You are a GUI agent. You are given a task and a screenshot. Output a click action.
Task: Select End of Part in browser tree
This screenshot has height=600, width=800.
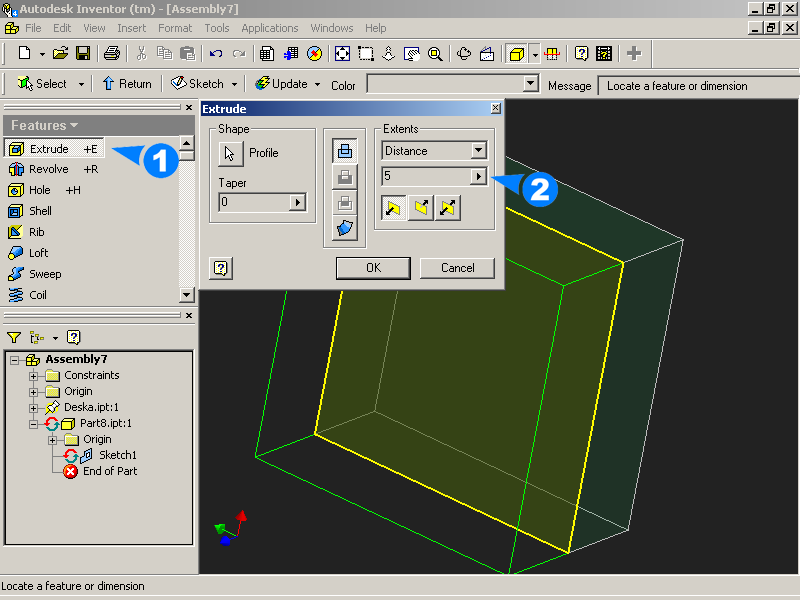coord(110,471)
